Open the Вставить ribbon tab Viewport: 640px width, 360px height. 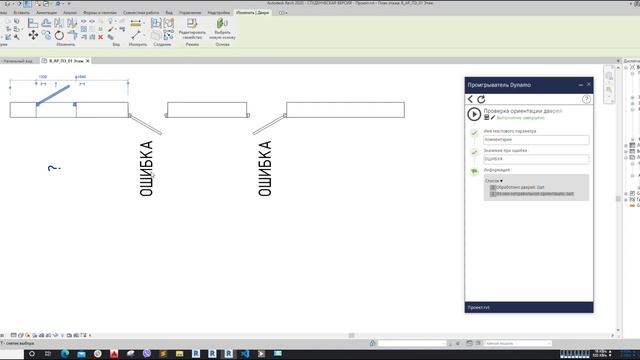[x=21, y=13]
